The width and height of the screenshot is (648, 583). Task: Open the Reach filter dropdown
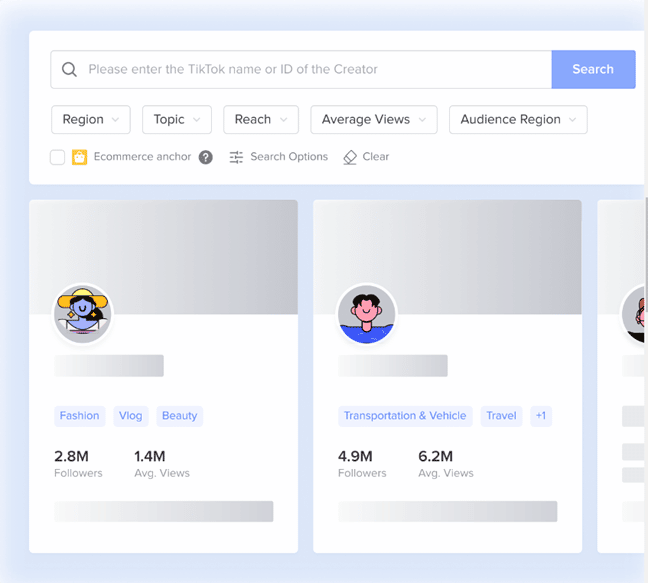(x=261, y=119)
